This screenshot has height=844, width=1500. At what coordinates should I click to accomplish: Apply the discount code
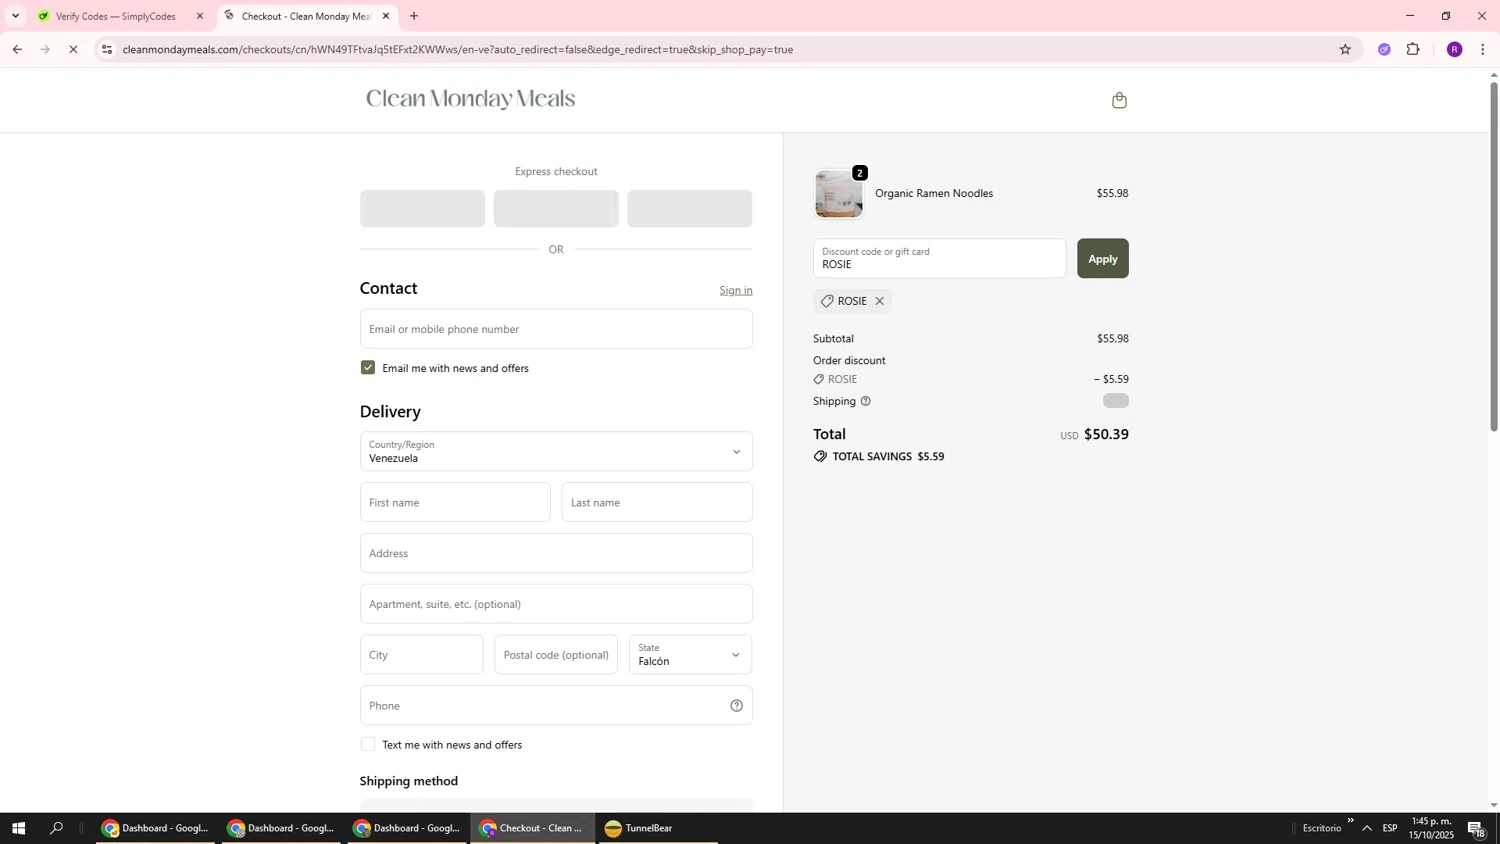tap(1102, 258)
